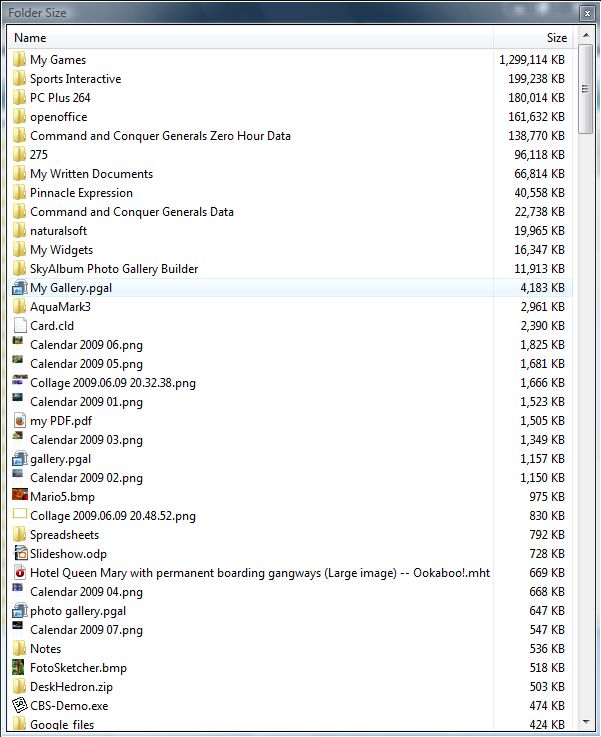The height and width of the screenshot is (737, 601).
Task: Select the Calendar 2009 03.png file name
Action: [x=86, y=440]
